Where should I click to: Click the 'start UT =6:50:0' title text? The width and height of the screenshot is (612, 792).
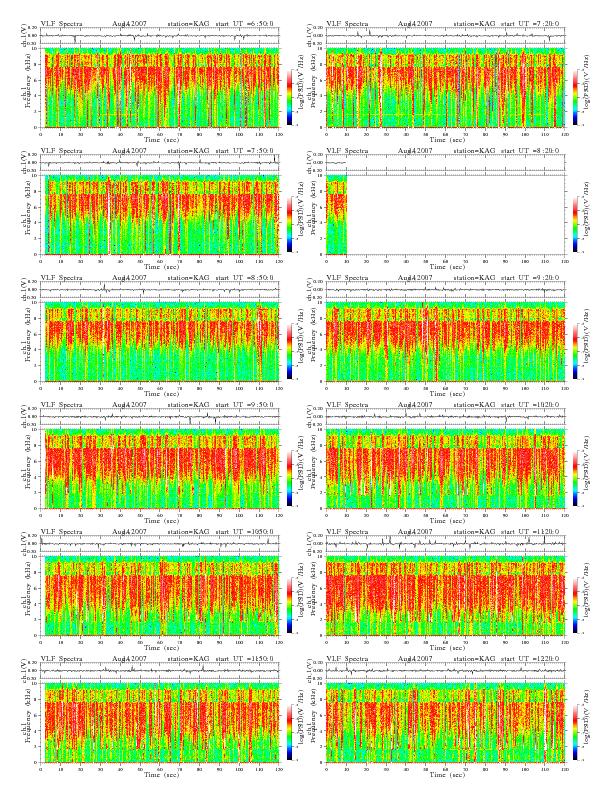pos(245,23)
